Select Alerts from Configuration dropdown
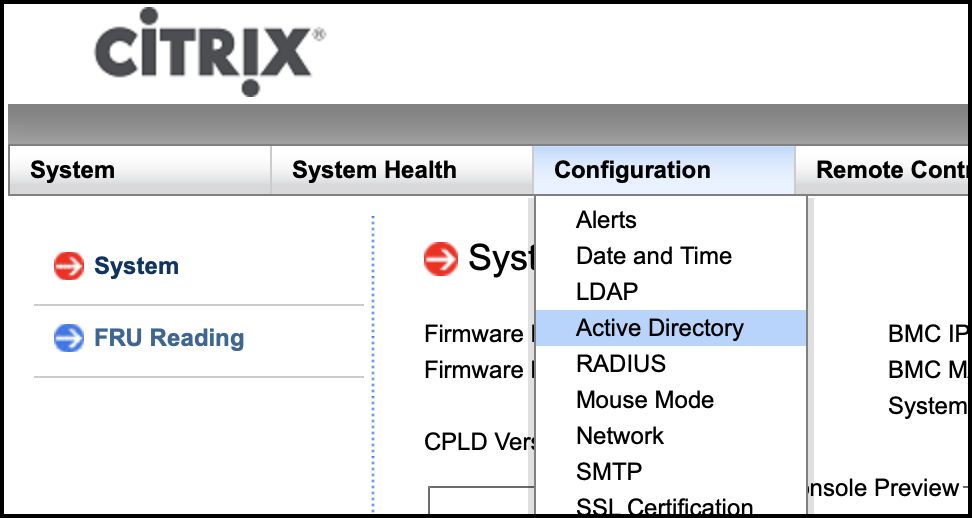The height and width of the screenshot is (518, 972). pyautogui.click(x=671, y=220)
